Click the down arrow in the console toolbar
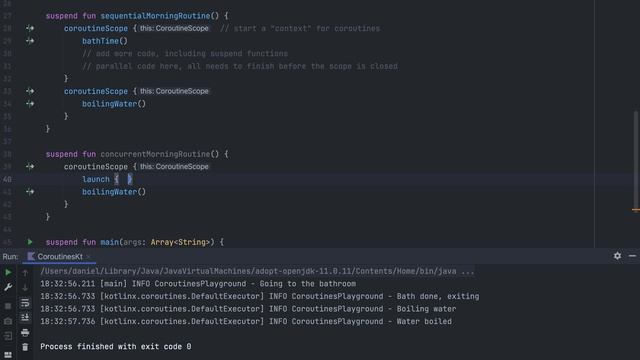640x360 pixels. (x=25, y=287)
